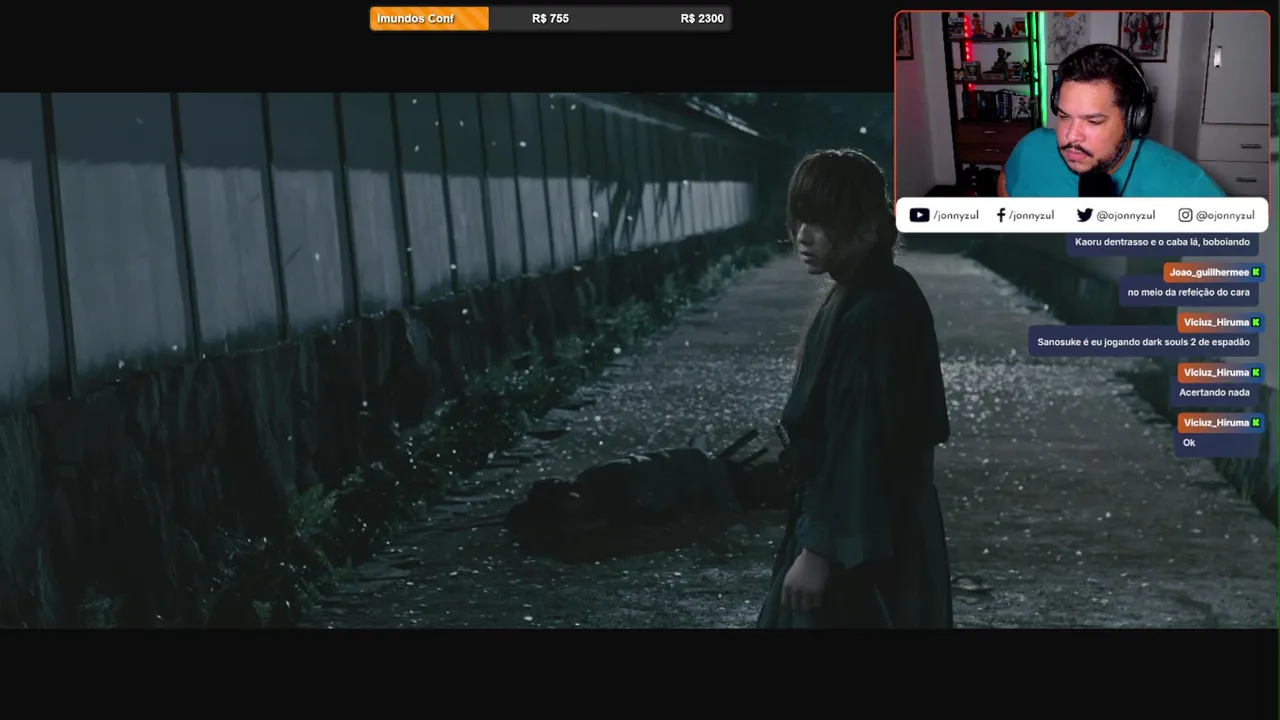Select the @ojonnyzul Instagram handle
This screenshot has height=720, width=1280.
tap(1225, 215)
